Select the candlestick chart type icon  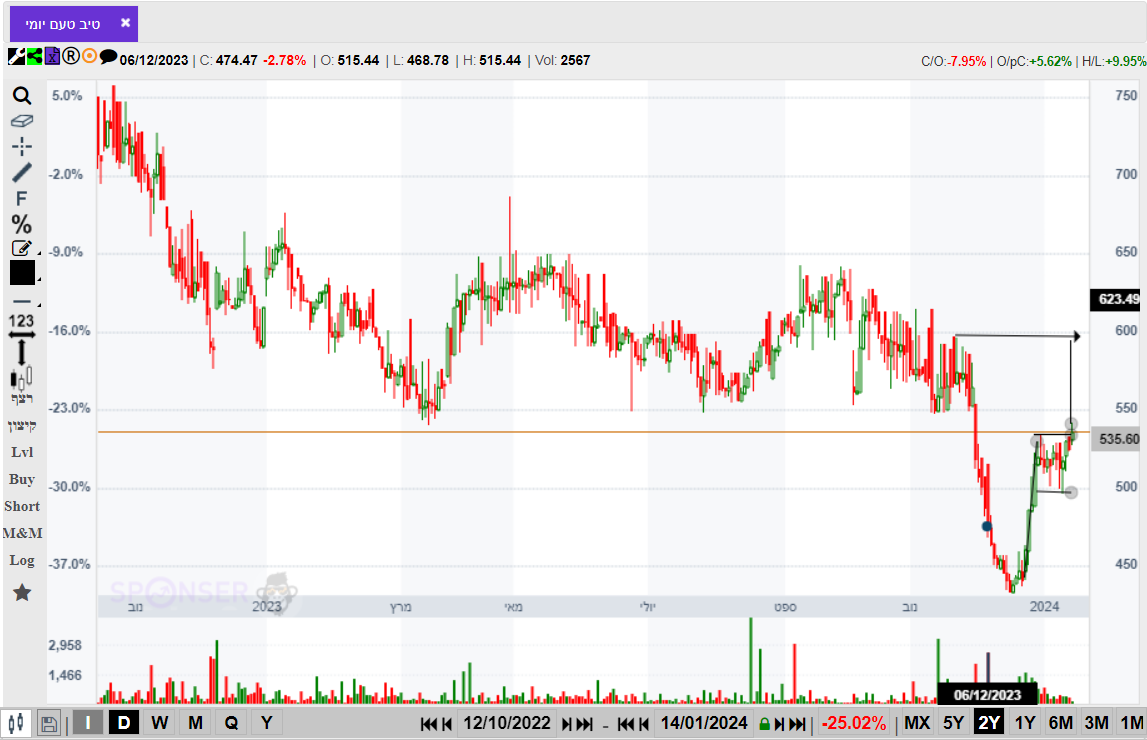(22, 379)
